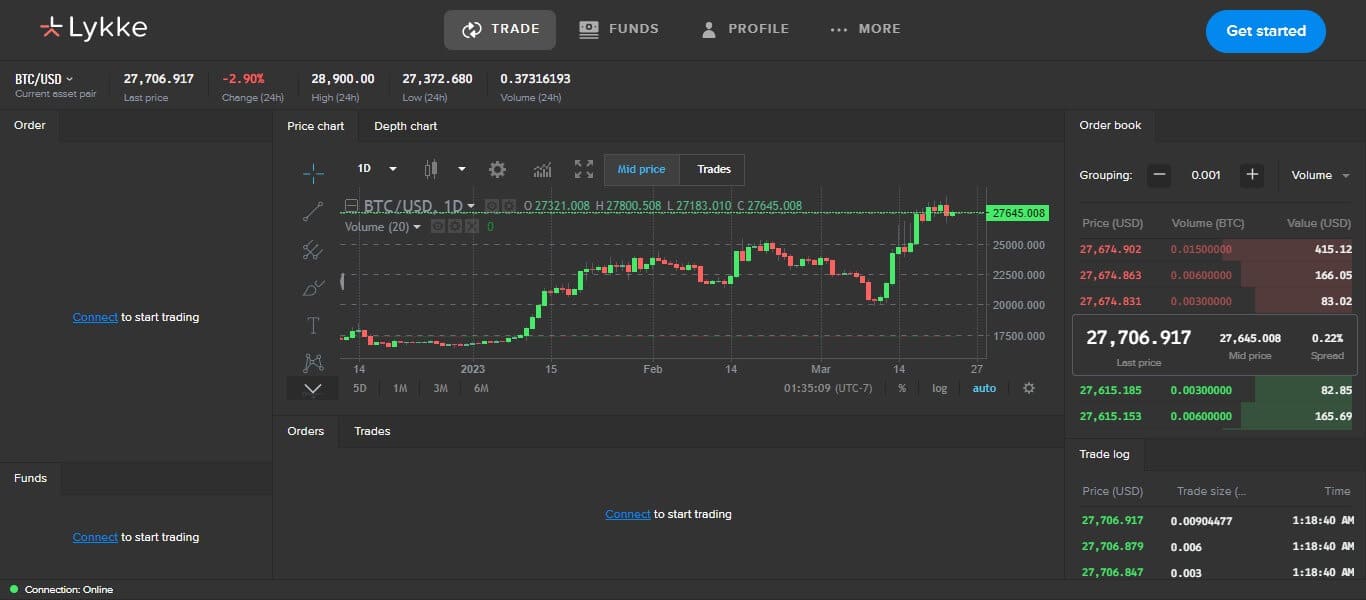Switch order book to Trades view
Screen dimensions: 1366x600
coord(712,169)
